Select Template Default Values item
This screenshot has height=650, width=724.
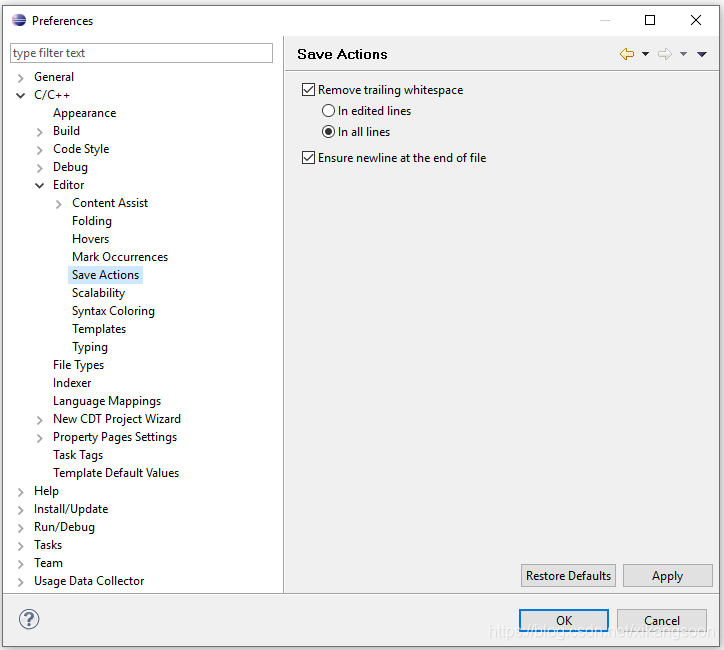(x=116, y=473)
